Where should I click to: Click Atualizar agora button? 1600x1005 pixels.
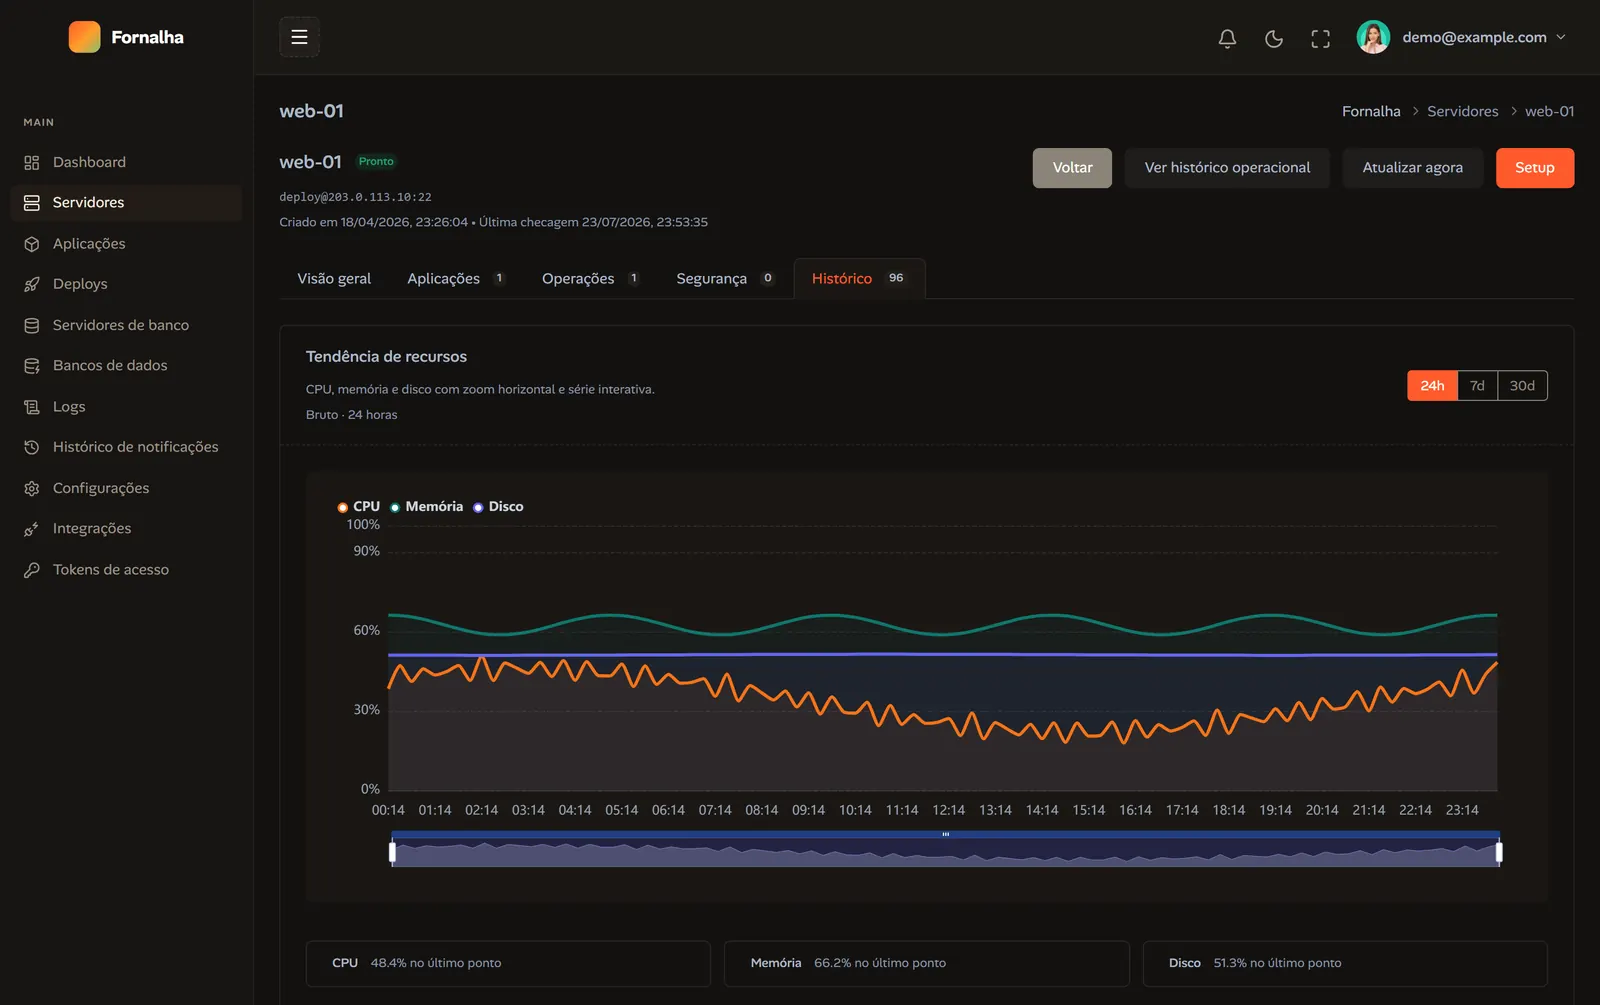pyautogui.click(x=1412, y=168)
